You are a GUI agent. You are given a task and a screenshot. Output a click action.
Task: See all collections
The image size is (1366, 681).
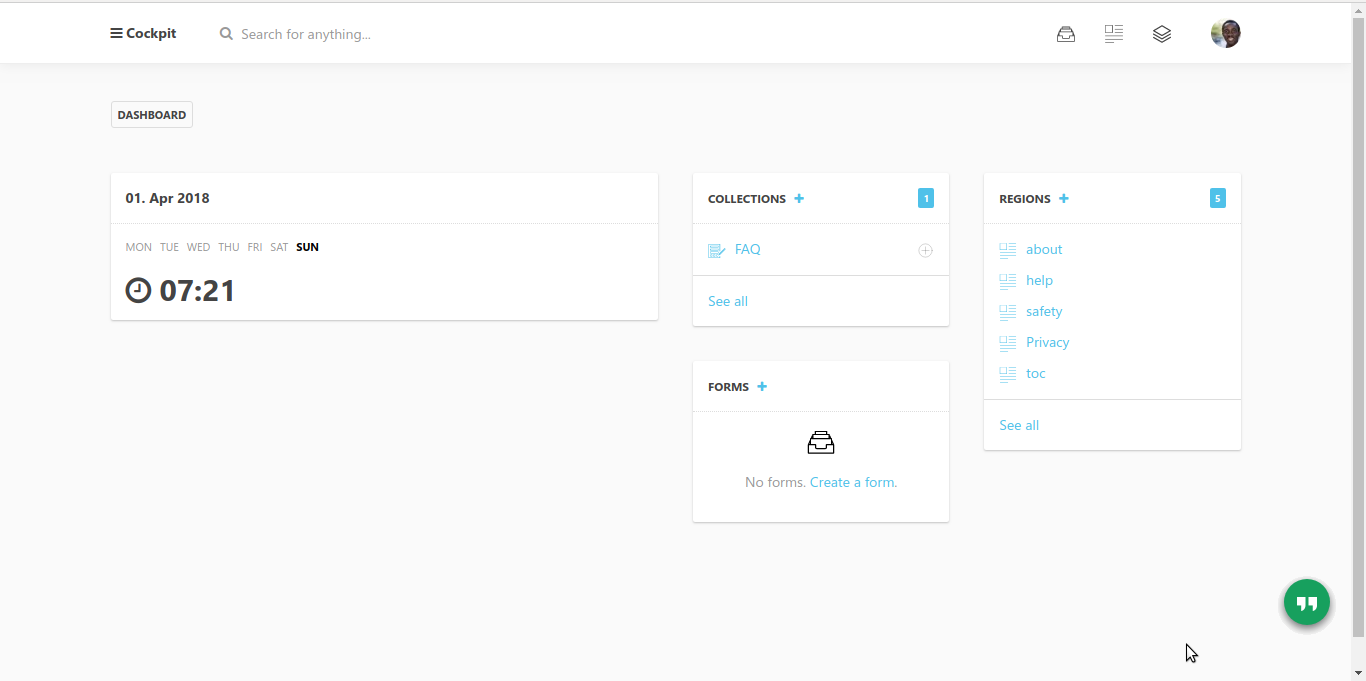(x=728, y=301)
